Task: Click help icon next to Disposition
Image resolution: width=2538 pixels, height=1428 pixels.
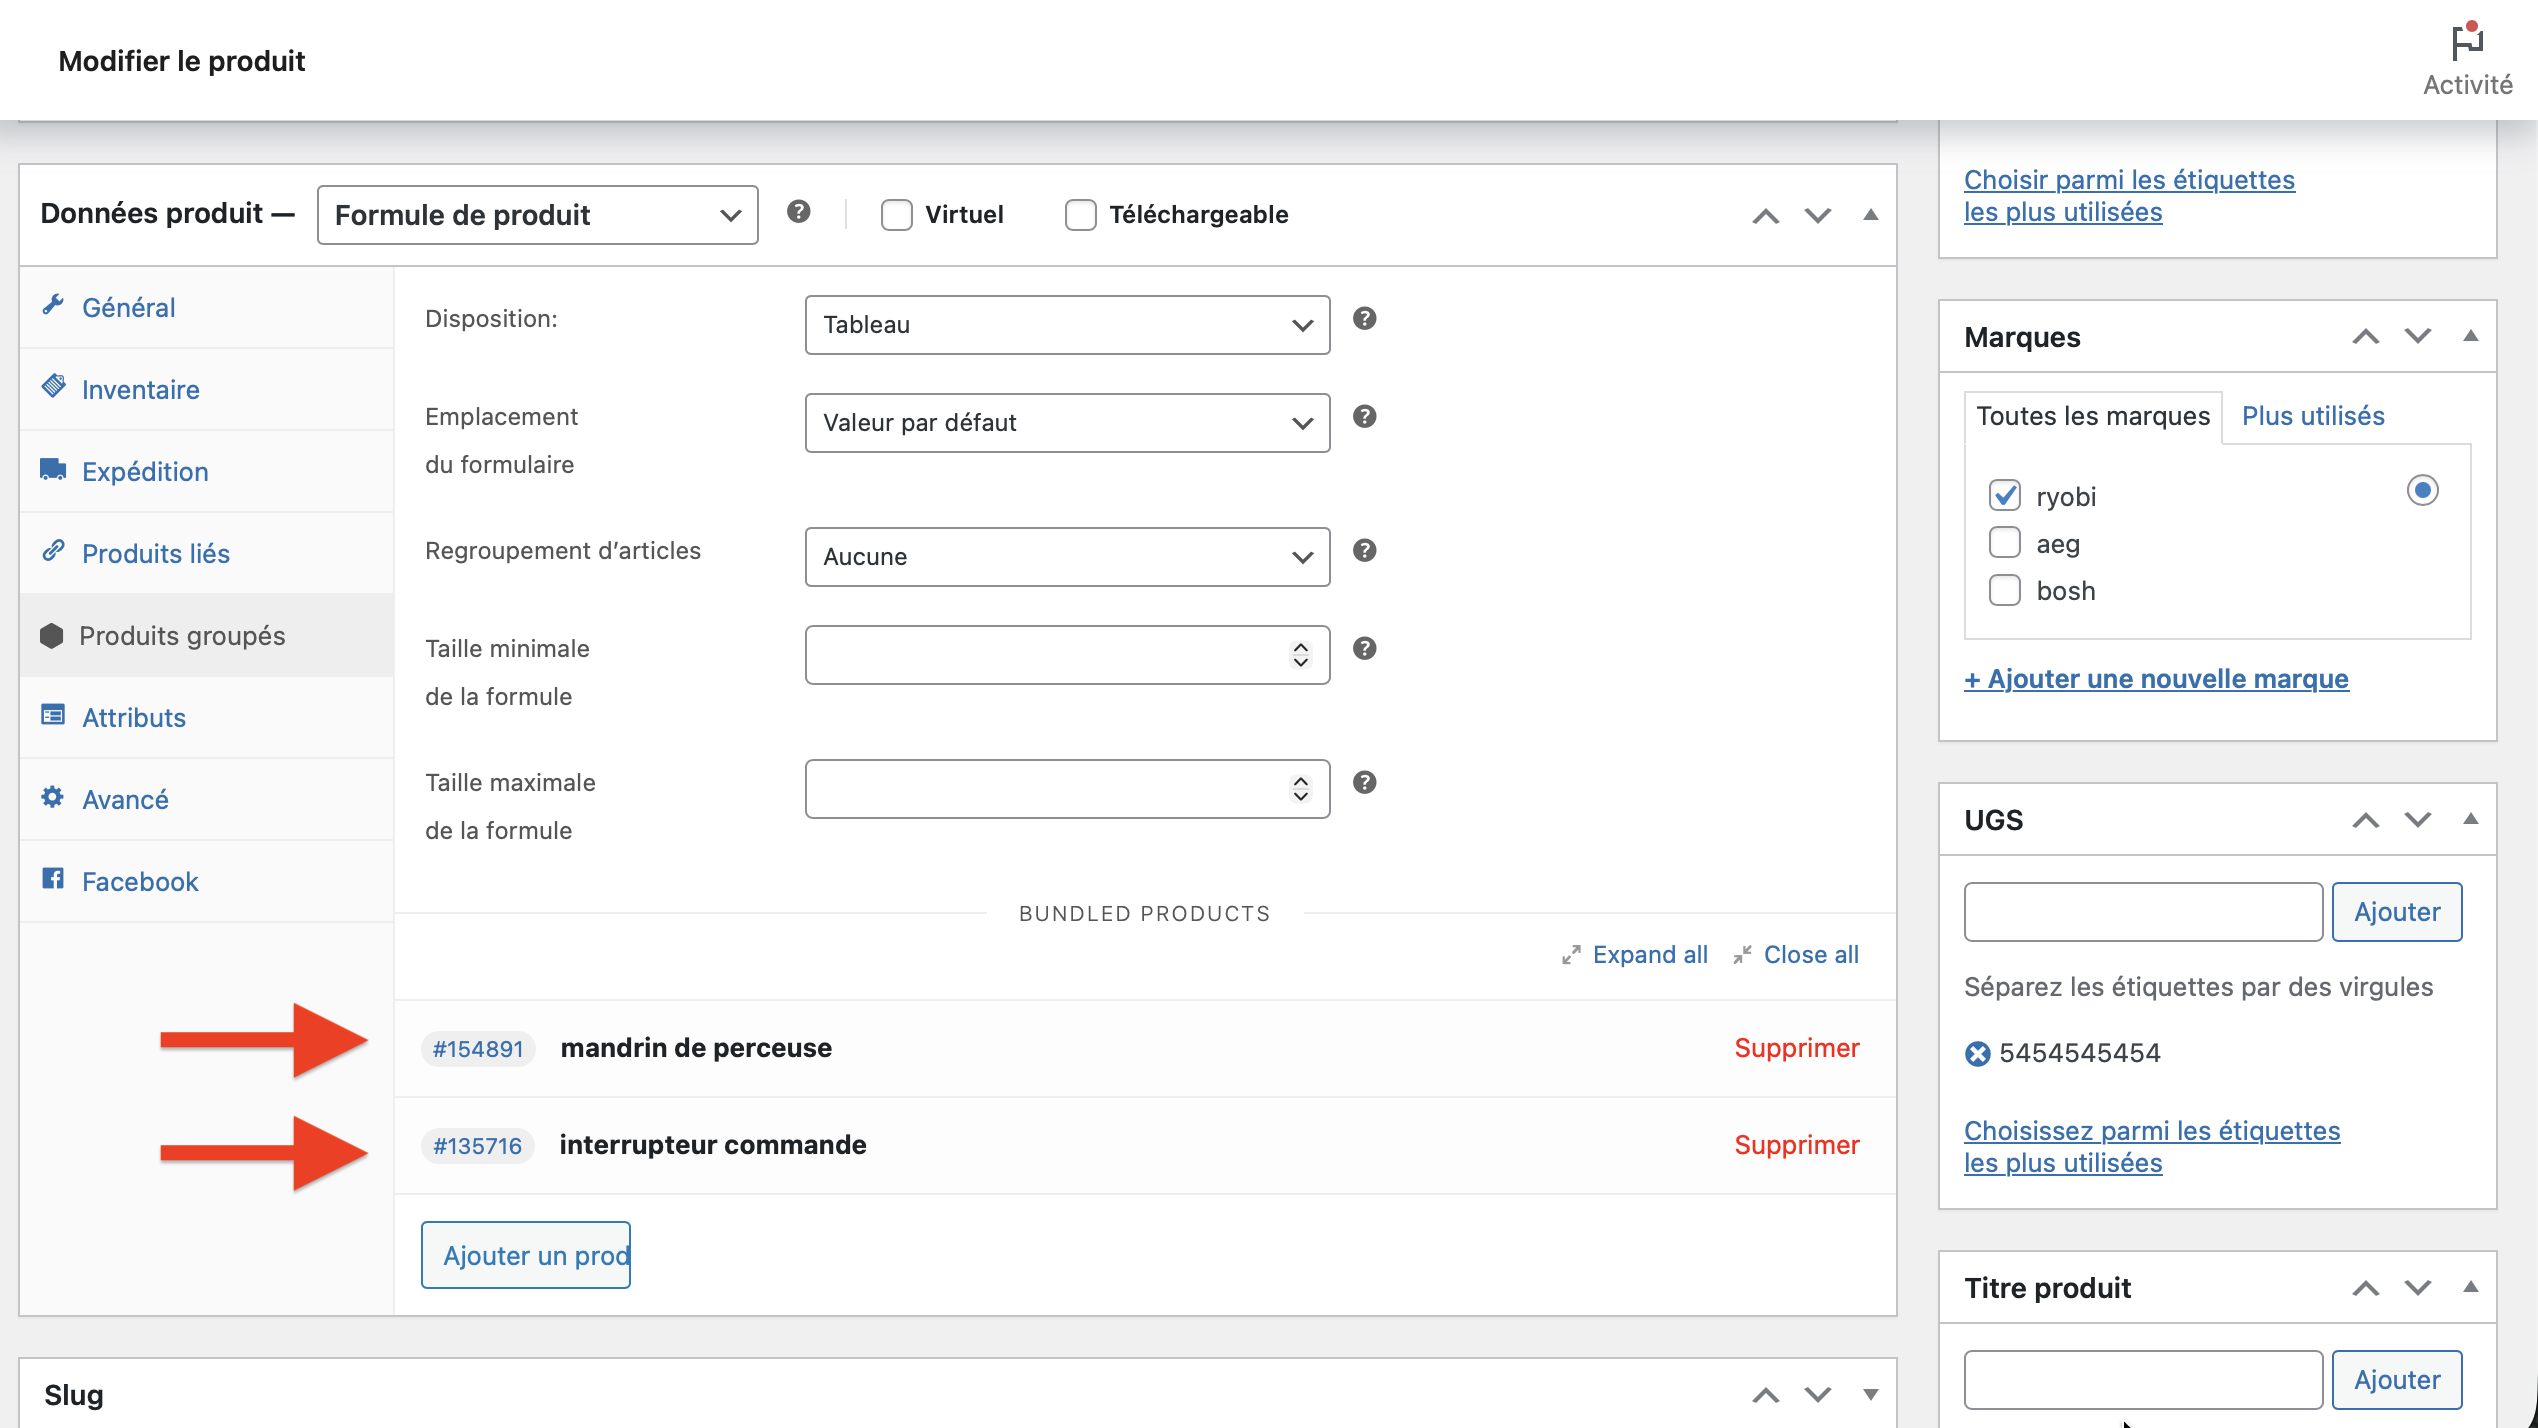Action: 1364,319
